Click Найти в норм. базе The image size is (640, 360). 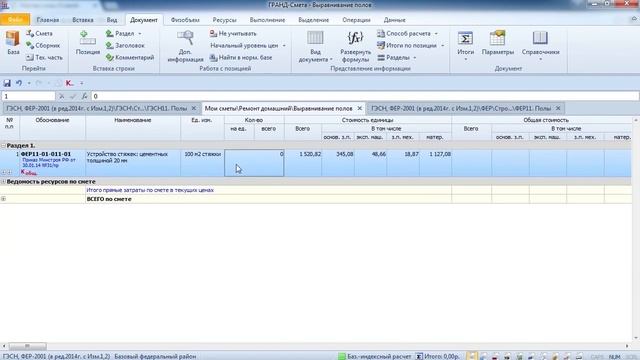click(241, 58)
